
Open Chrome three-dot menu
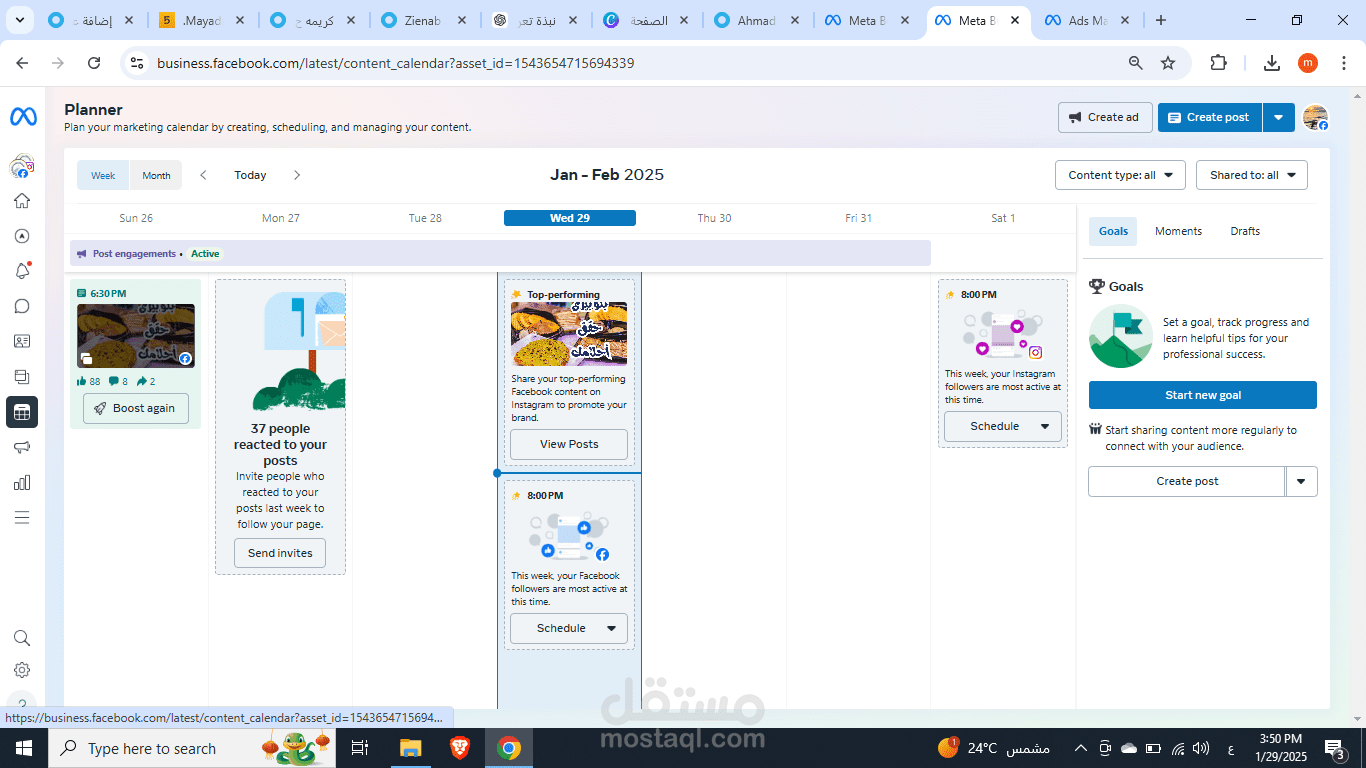point(1344,63)
